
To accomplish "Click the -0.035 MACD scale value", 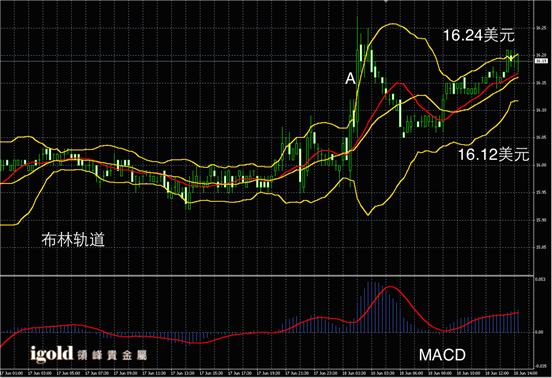I will pos(540,366).
